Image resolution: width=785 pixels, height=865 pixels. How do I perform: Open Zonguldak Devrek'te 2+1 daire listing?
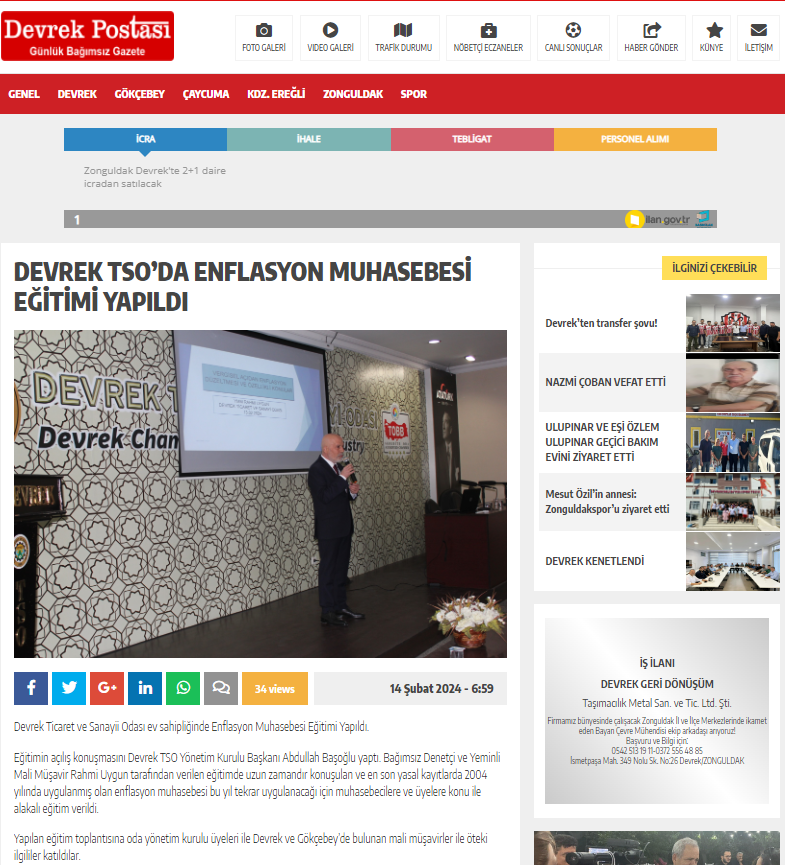[154, 177]
